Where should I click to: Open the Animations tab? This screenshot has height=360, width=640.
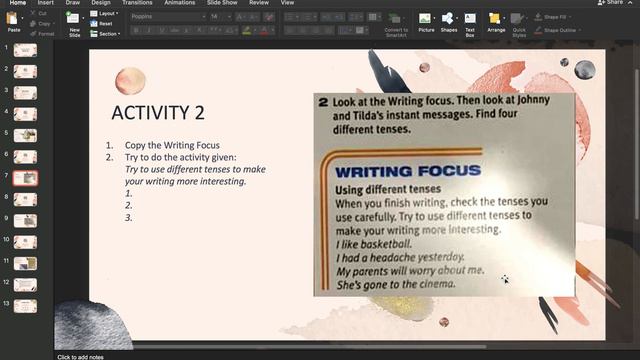(x=180, y=3)
